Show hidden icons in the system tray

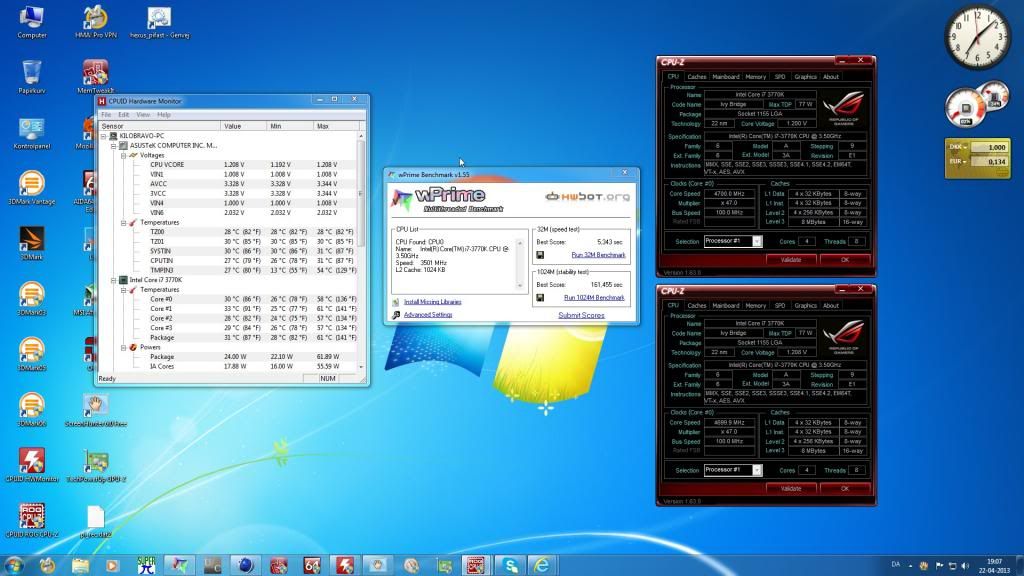tap(910, 566)
